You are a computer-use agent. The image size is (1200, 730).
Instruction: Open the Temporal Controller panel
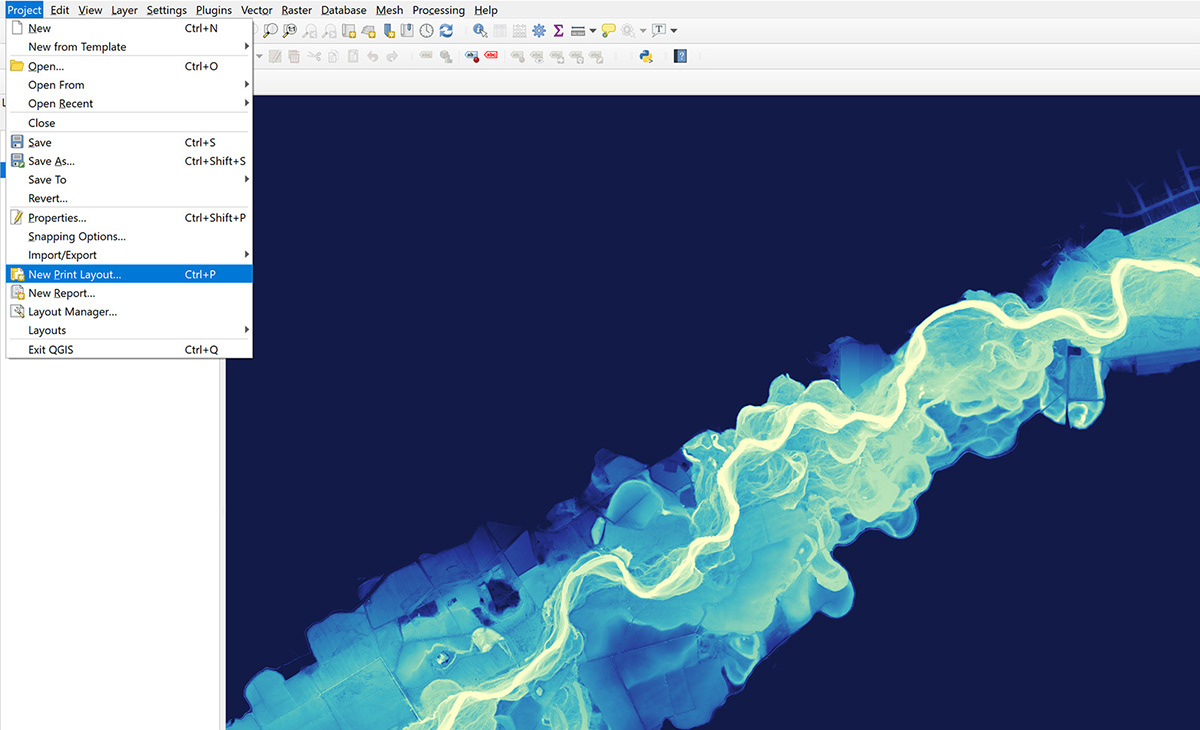click(425, 30)
